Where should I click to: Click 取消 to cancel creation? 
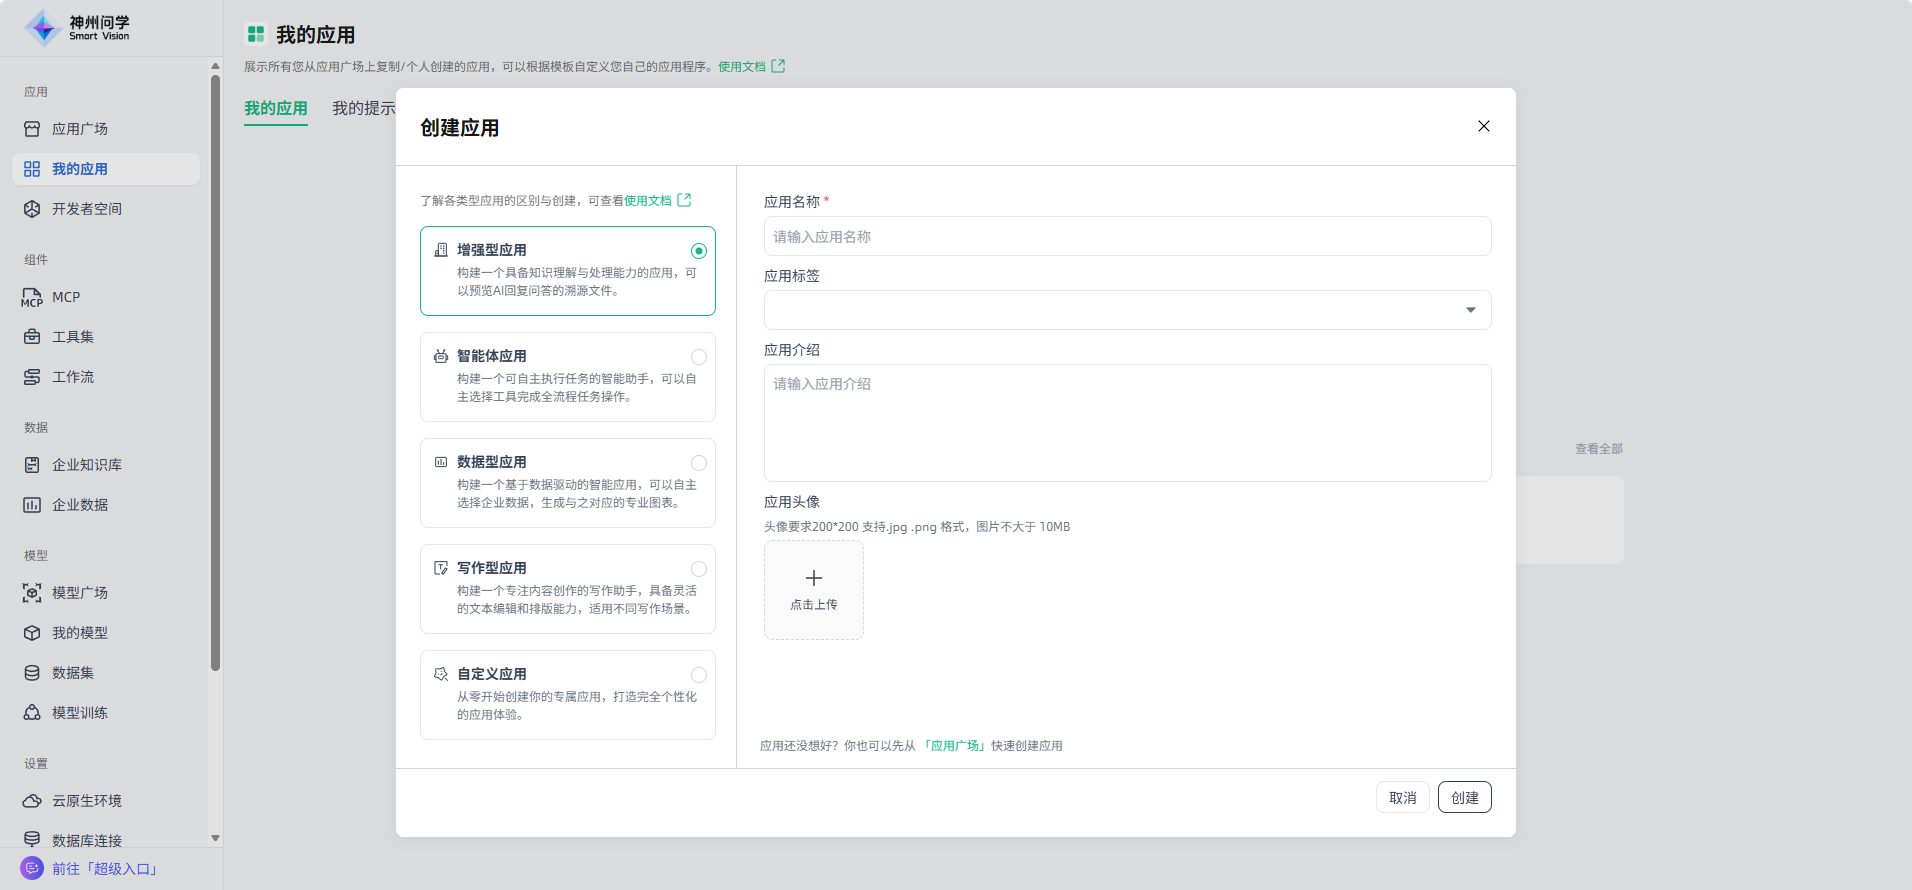pyautogui.click(x=1402, y=797)
